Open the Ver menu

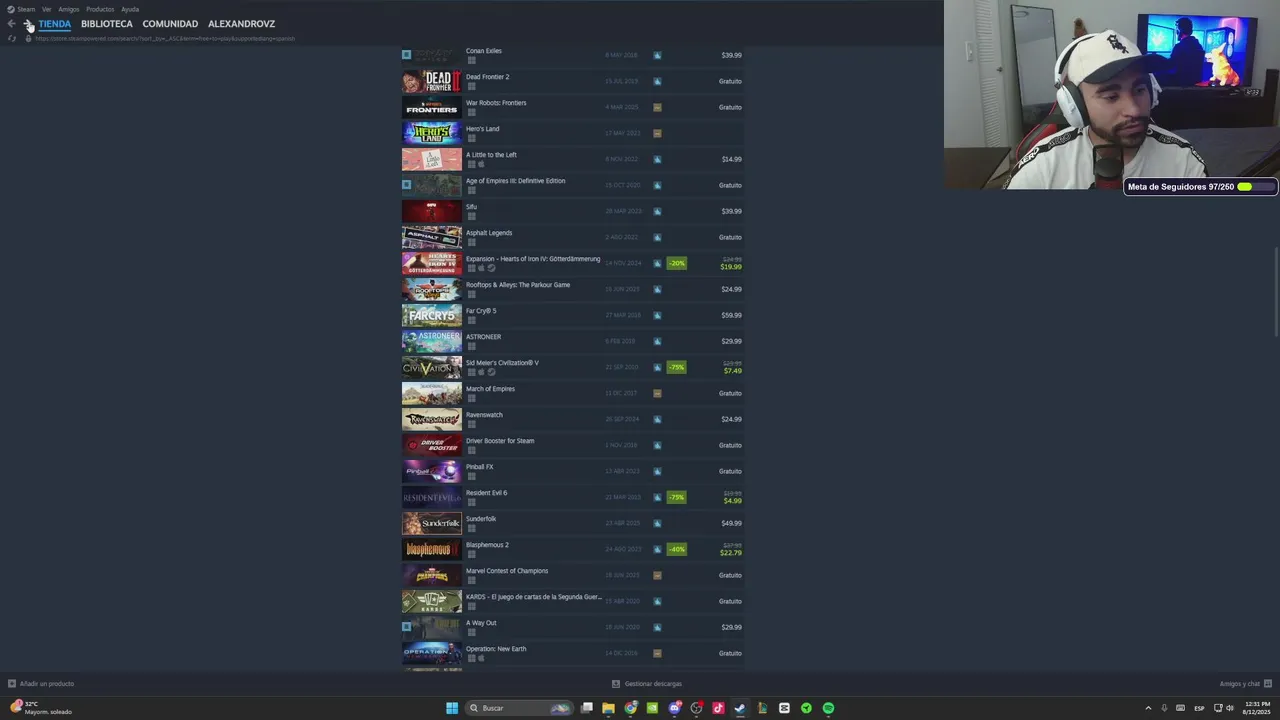coord(46,9)
